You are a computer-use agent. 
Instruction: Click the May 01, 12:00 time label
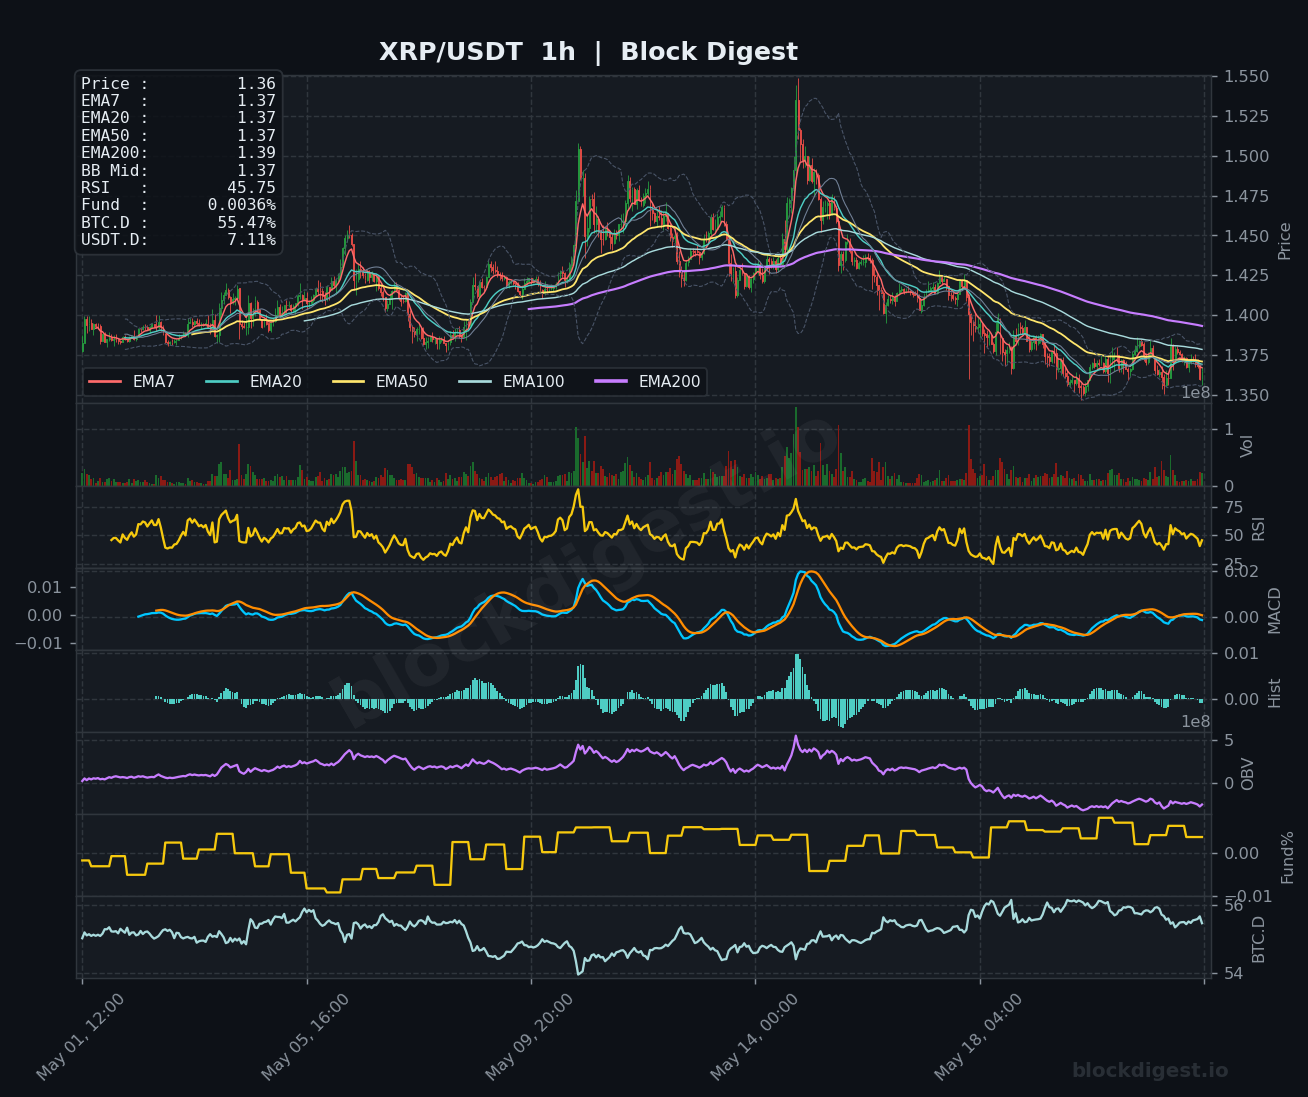pos(81,1037)
